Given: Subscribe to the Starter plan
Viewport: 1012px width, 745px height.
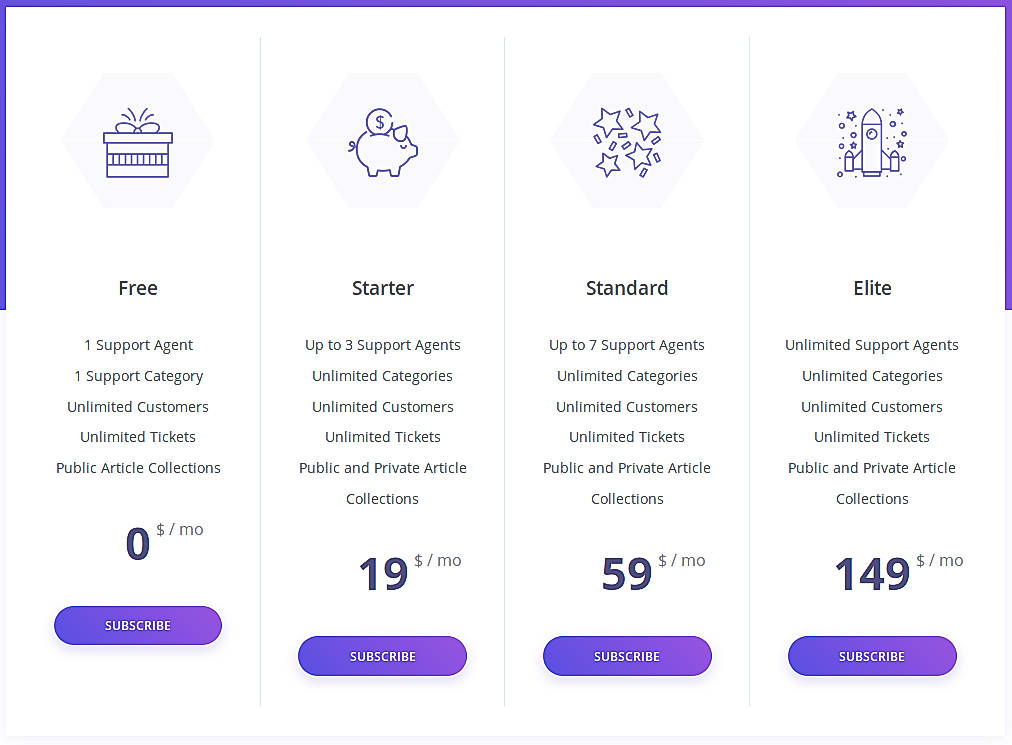Looking at the screenshot, I should (x=383, y=656).
